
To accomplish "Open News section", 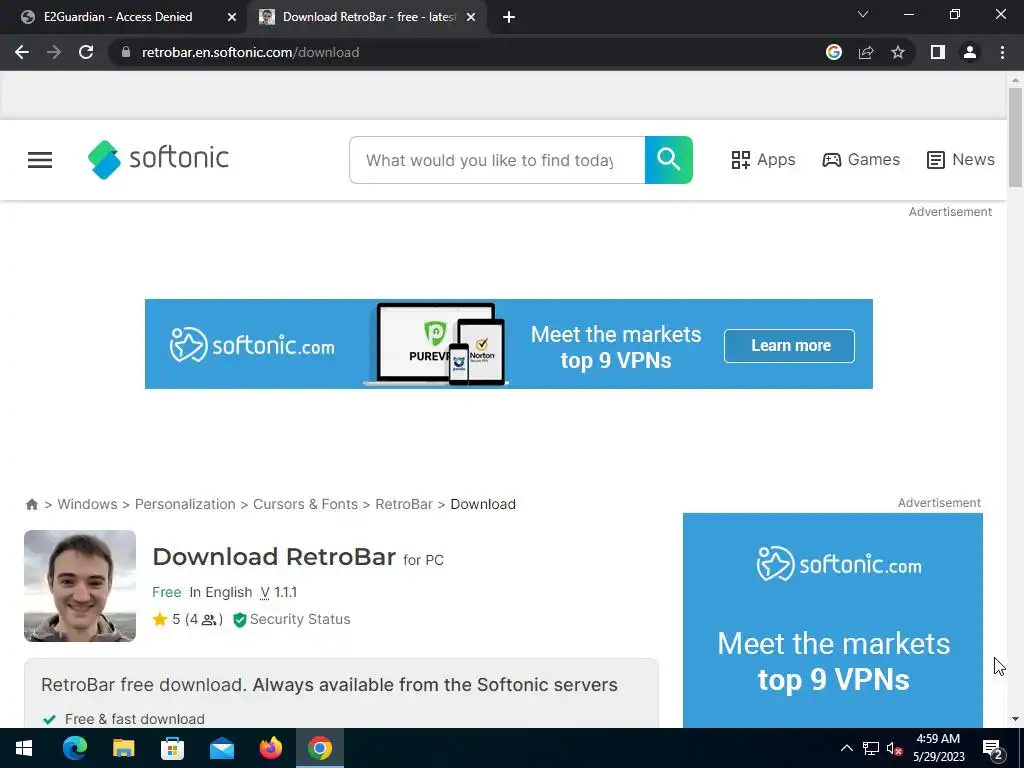I will pos(961,160).
